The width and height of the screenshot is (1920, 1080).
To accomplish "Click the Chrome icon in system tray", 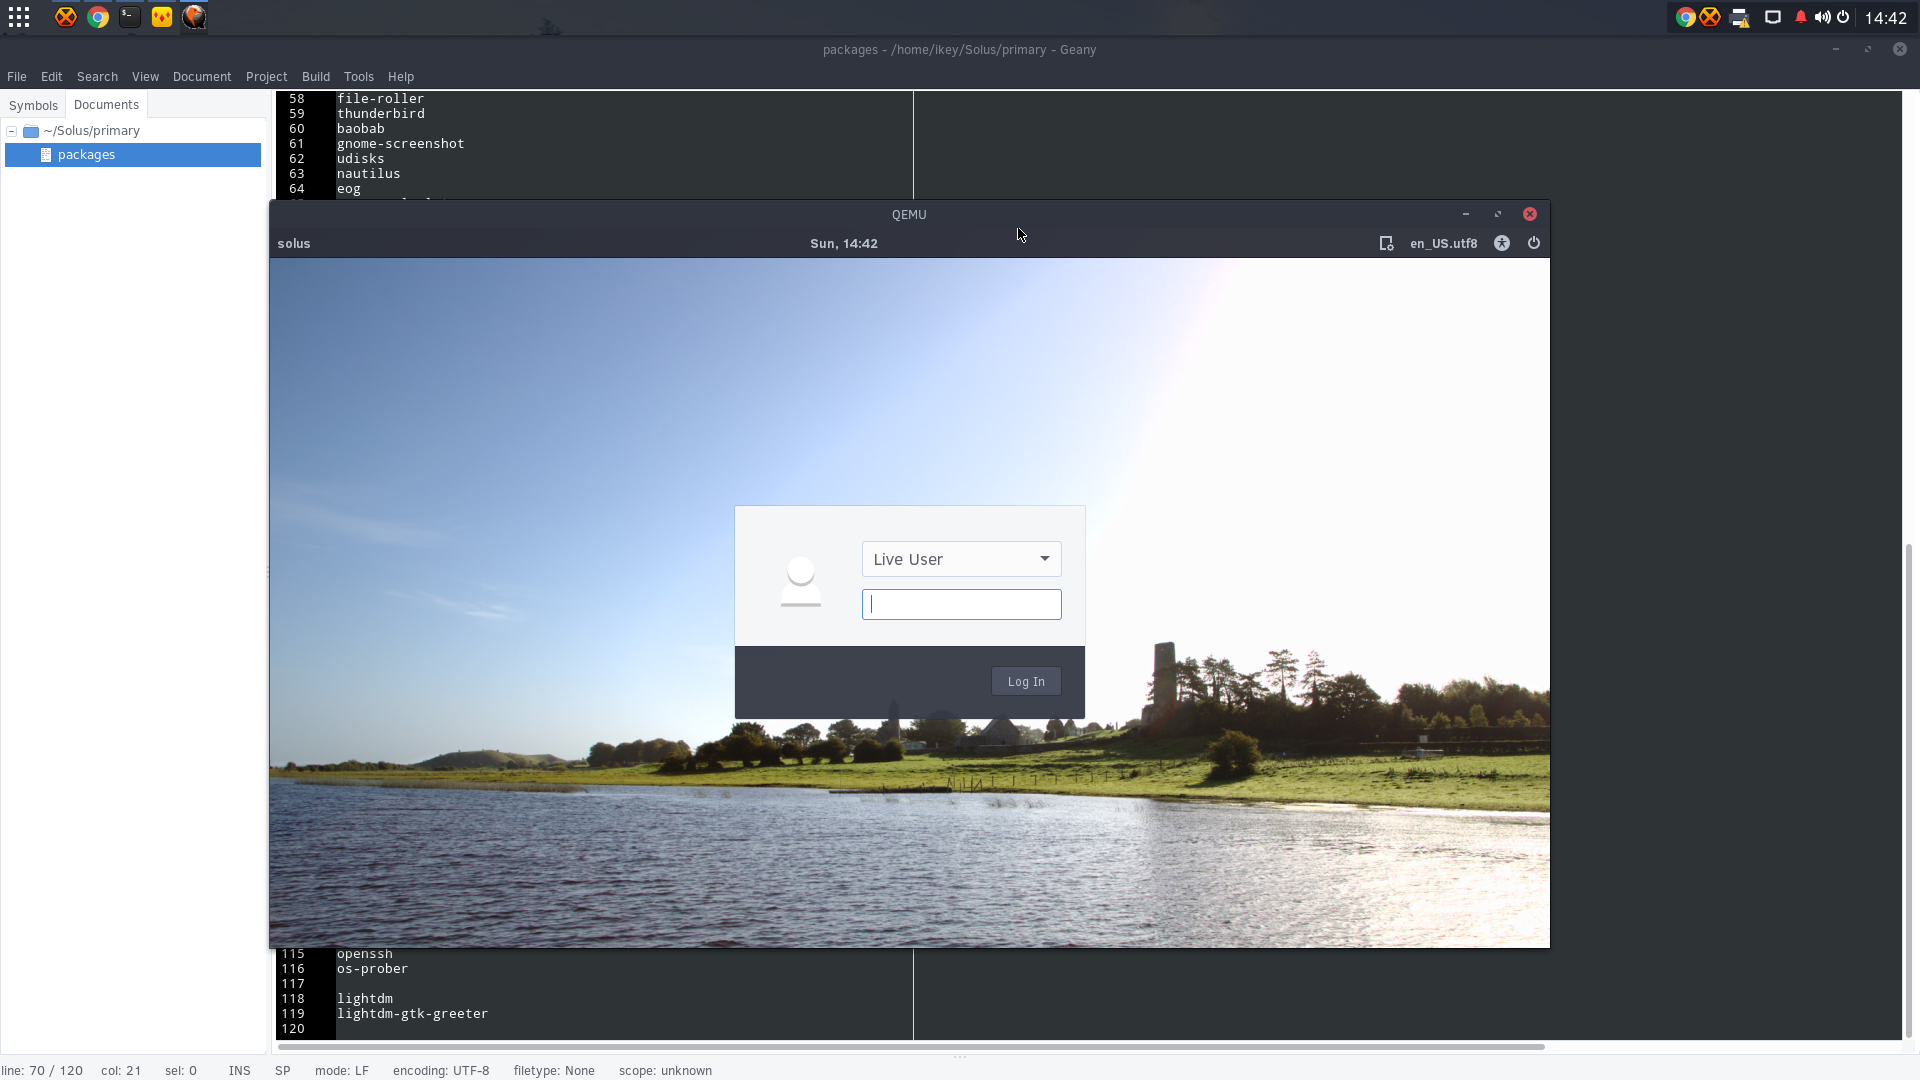I will tap(1686, 17).
